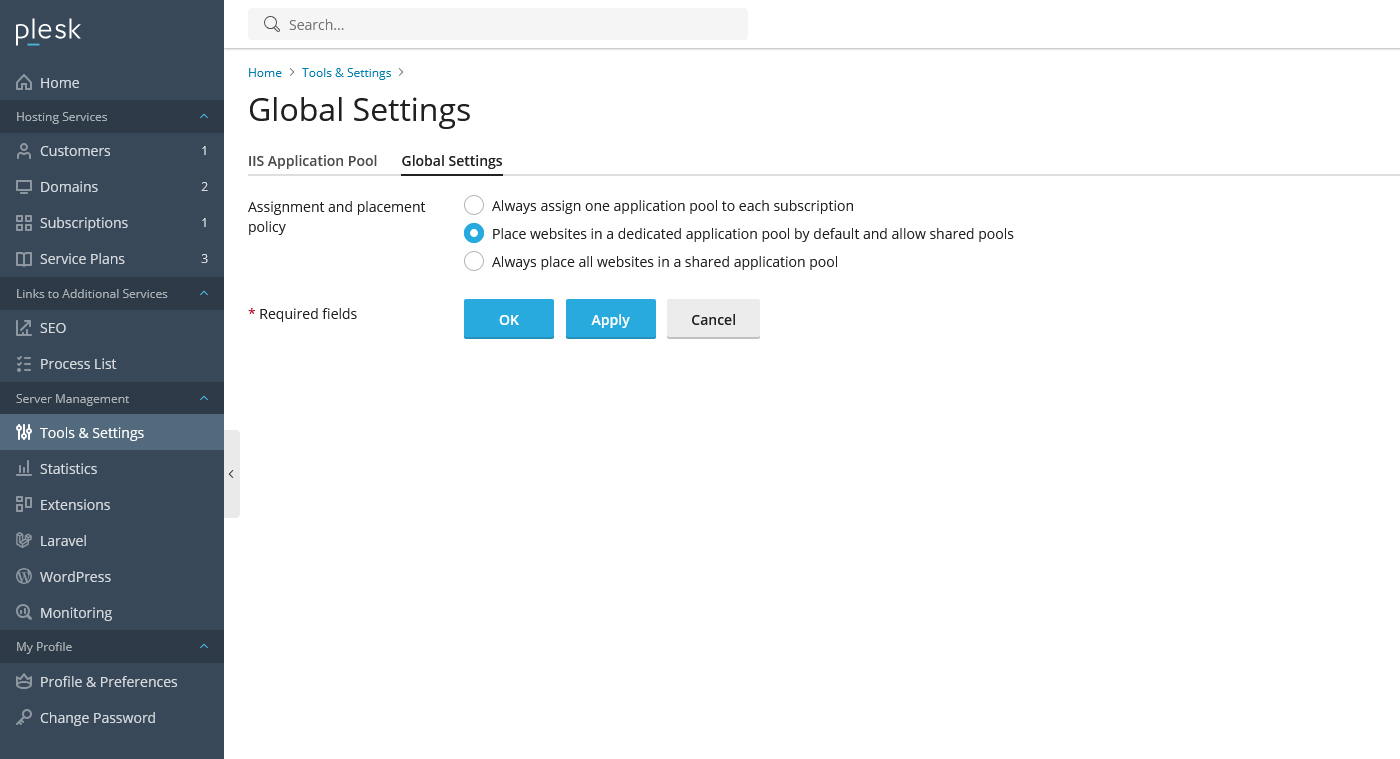Collapse the Hosting Services section

[203, 116]
